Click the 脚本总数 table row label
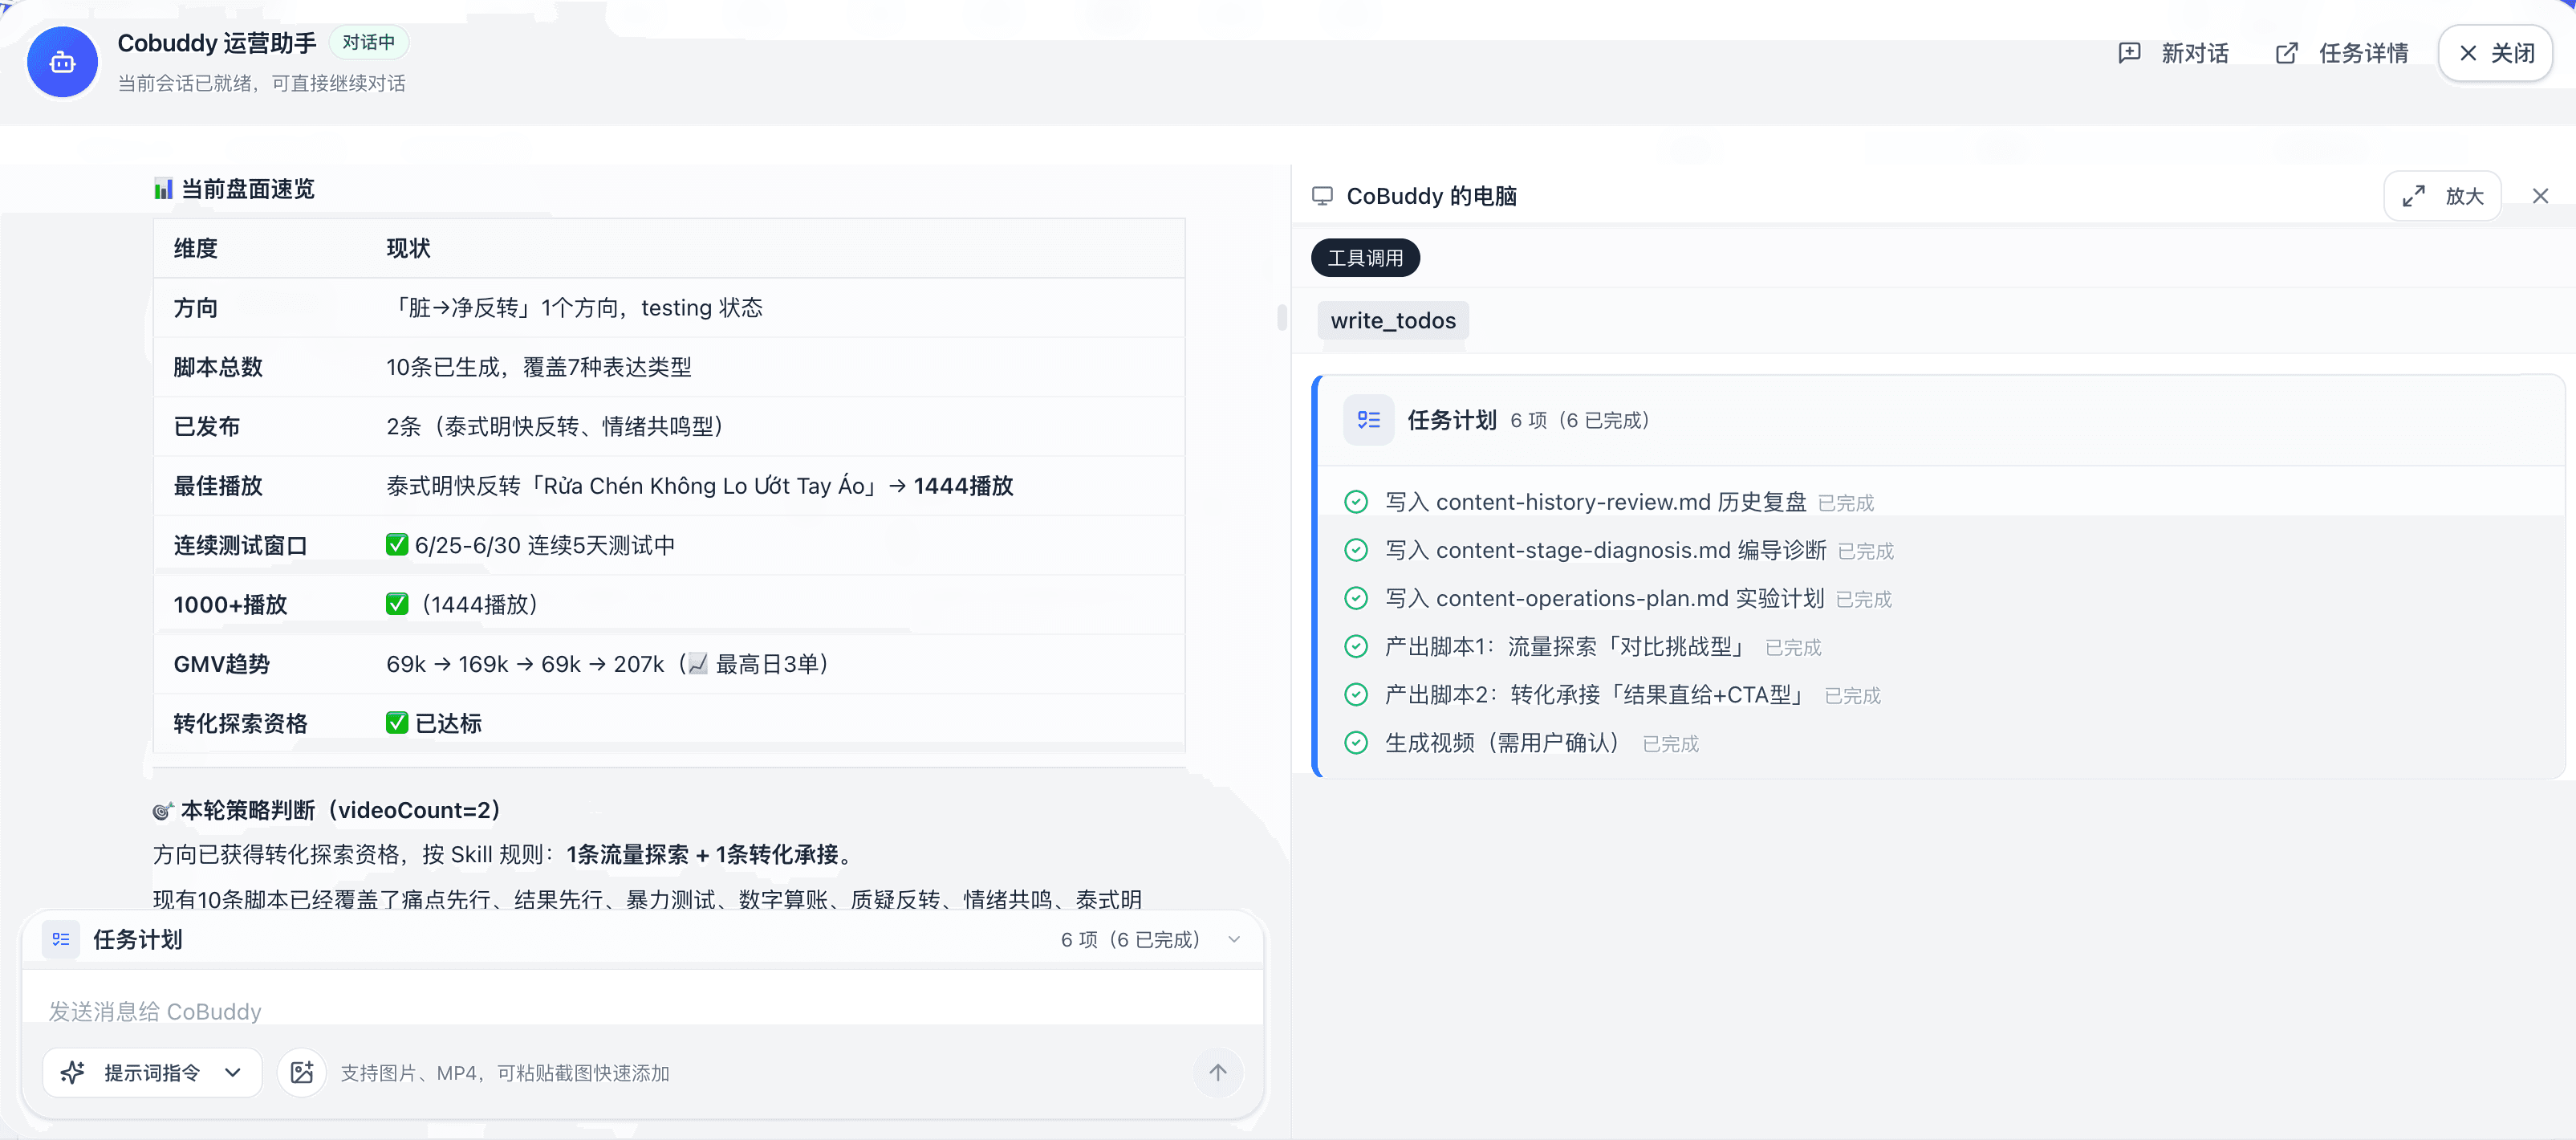2576x1140 pixels. 218,367
